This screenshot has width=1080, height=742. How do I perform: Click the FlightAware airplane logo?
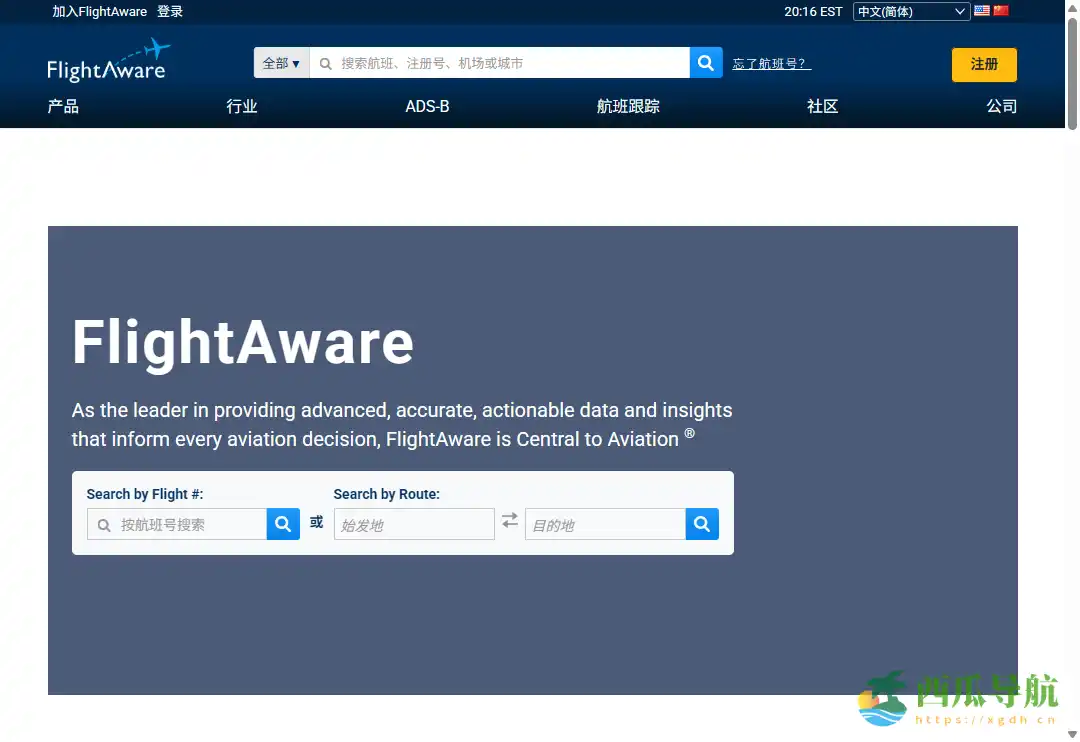(x=109, y=60)
